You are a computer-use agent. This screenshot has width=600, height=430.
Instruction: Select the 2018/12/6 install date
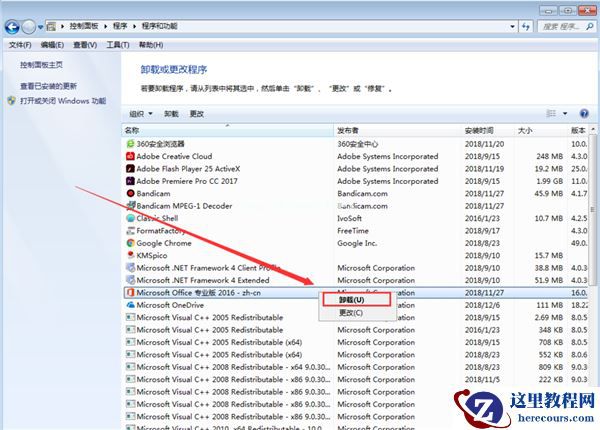coord(482,305)
